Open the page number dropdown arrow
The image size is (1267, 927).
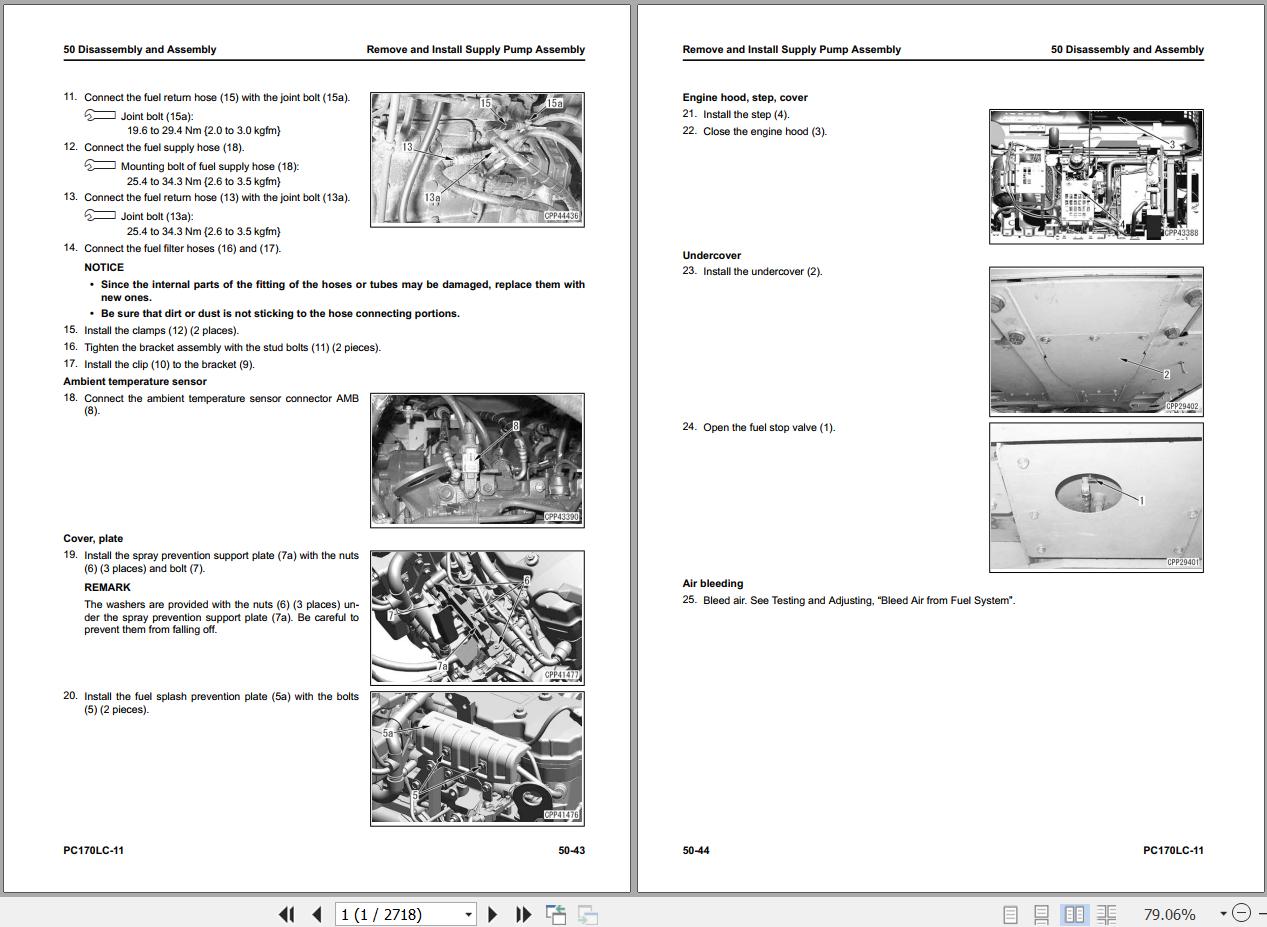(468, 914)
